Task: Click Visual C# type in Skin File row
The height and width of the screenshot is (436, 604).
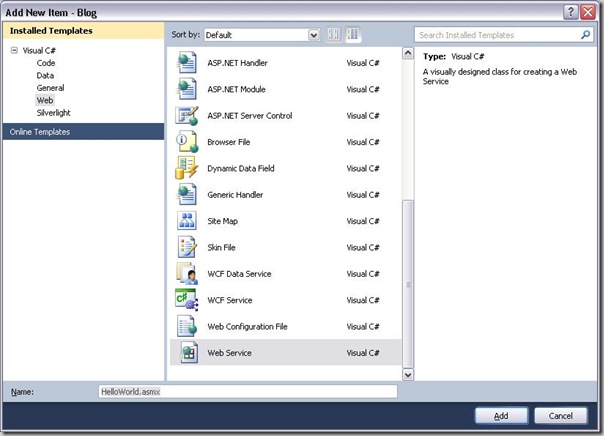Action: pos(363,247)
